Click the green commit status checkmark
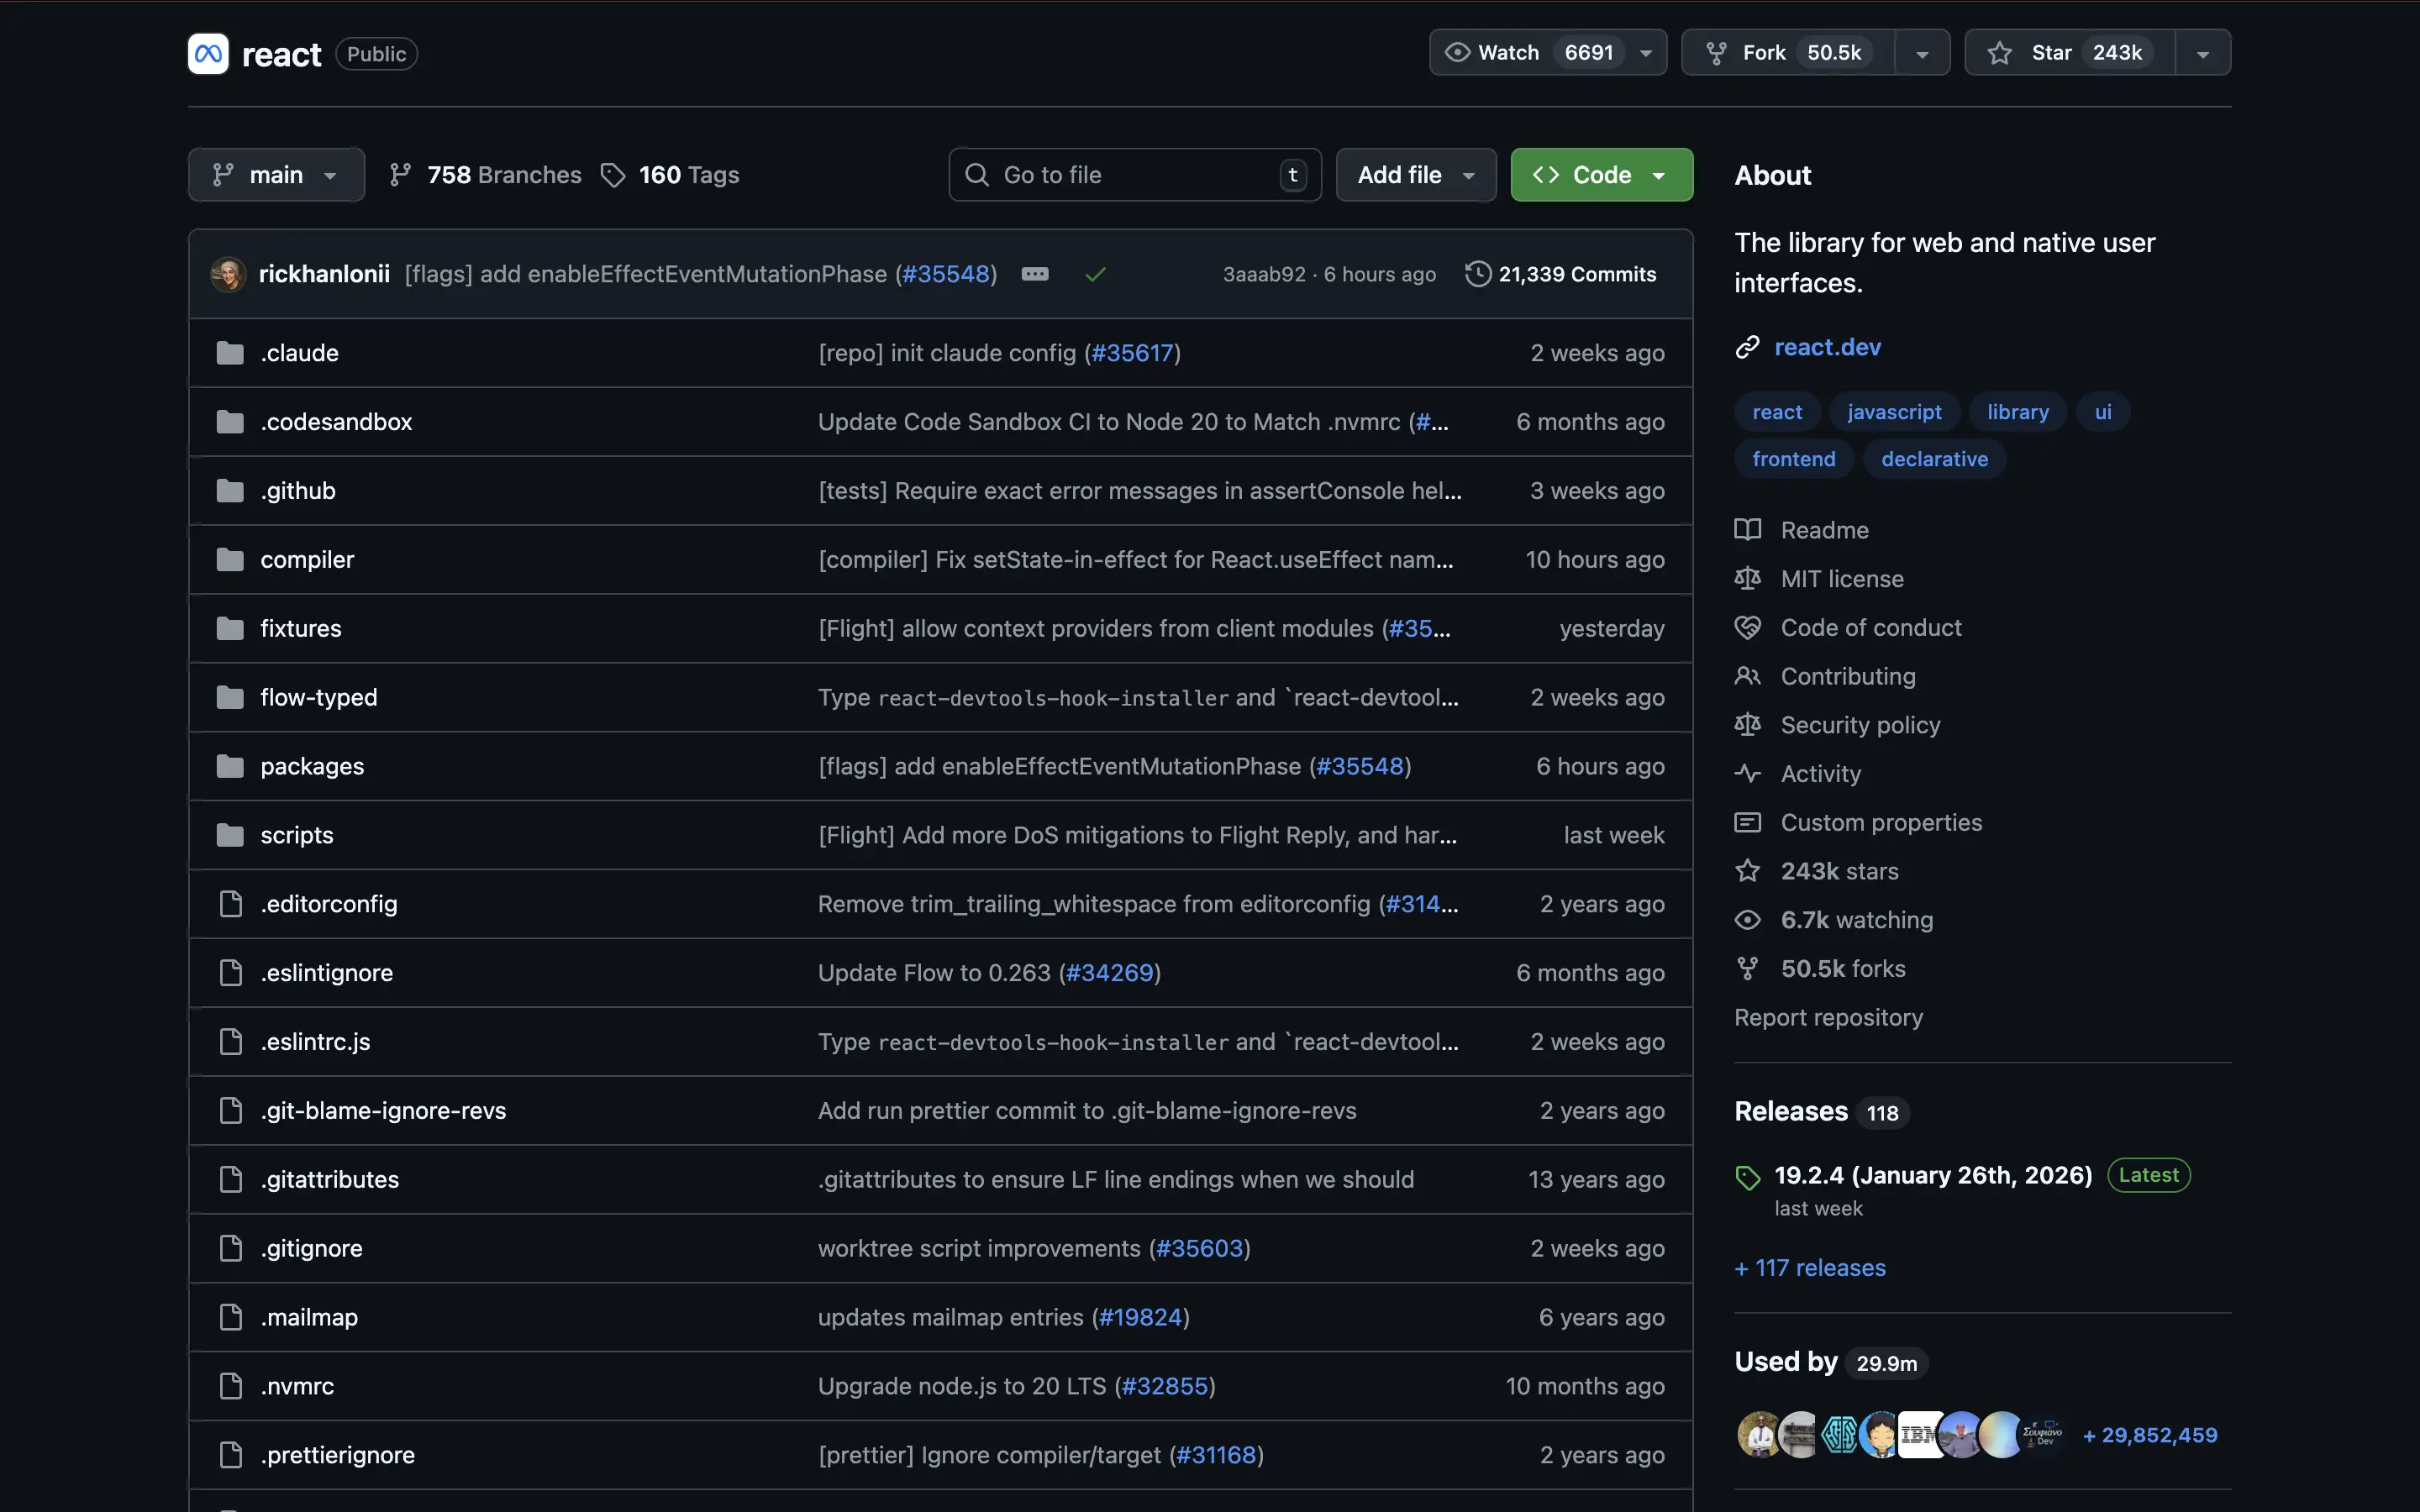The width and height of the screenshot is (2420, 1512). pyautogui.click(x=1095, y=274)
